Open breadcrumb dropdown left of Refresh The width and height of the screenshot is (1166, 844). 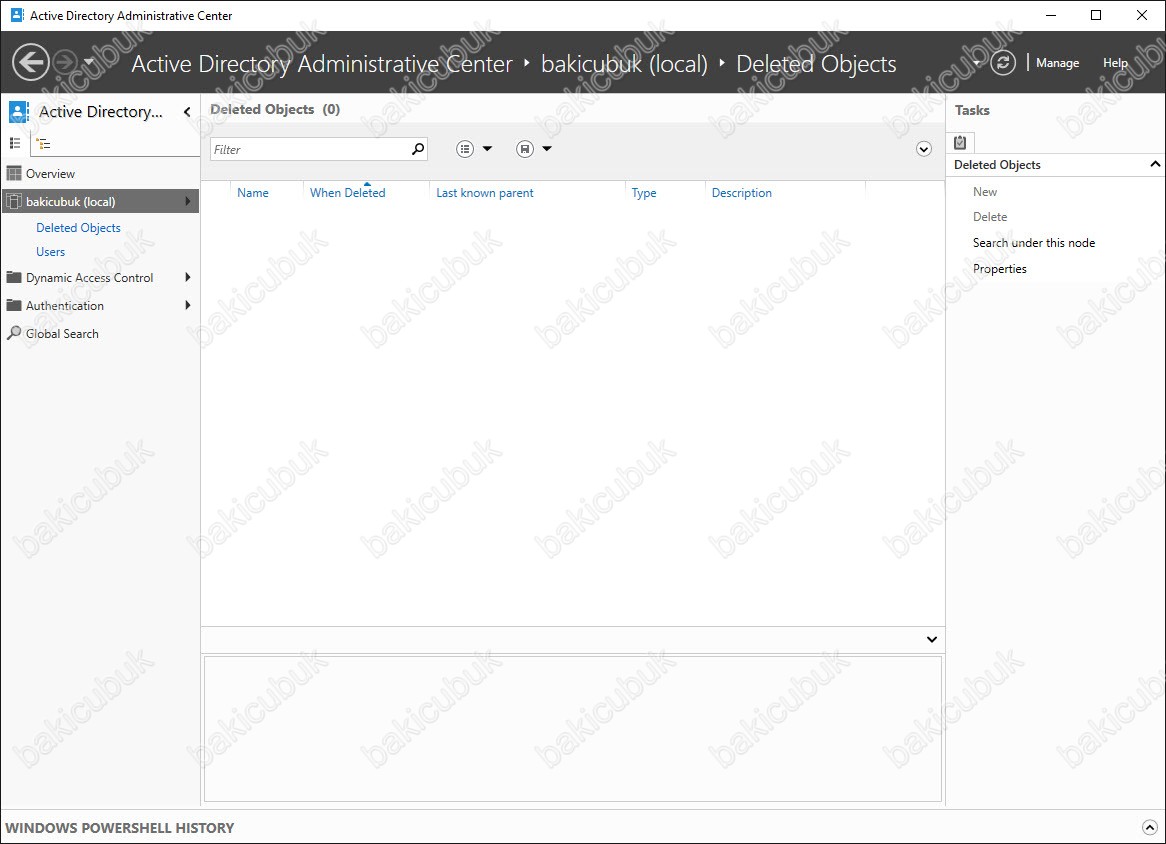(x=977, y=63)
